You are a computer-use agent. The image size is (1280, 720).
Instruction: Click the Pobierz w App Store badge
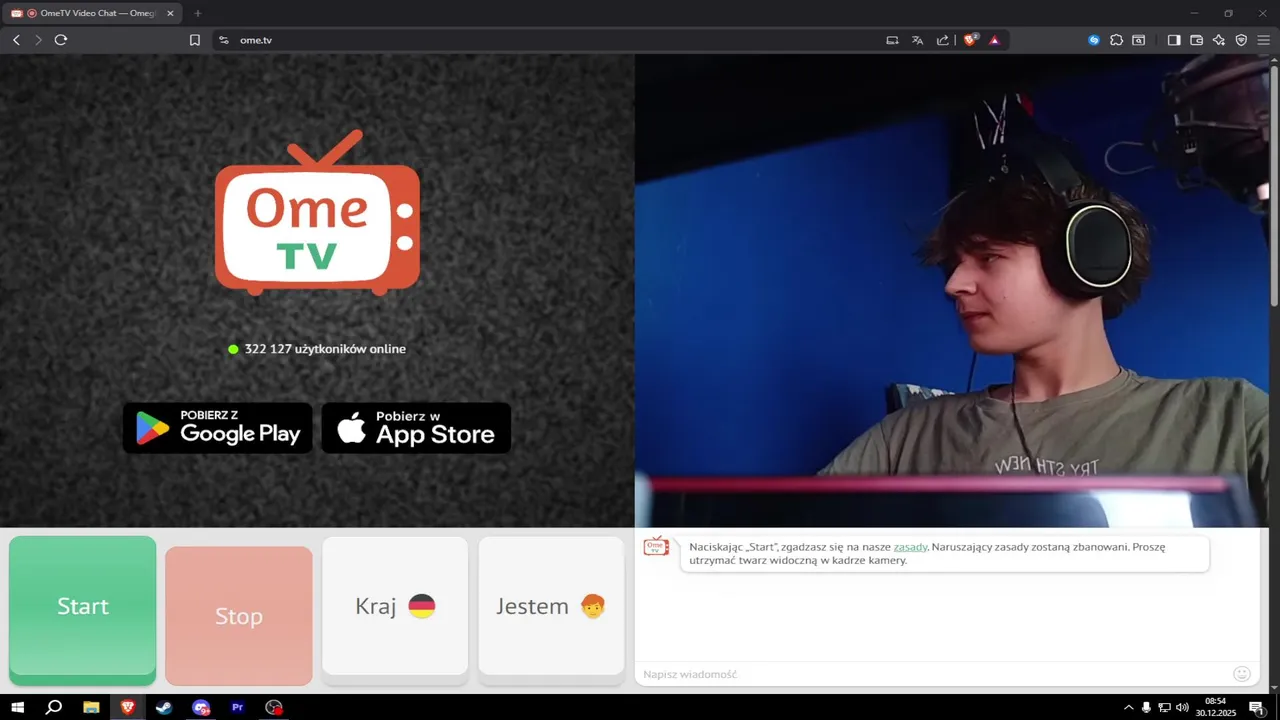416,428
